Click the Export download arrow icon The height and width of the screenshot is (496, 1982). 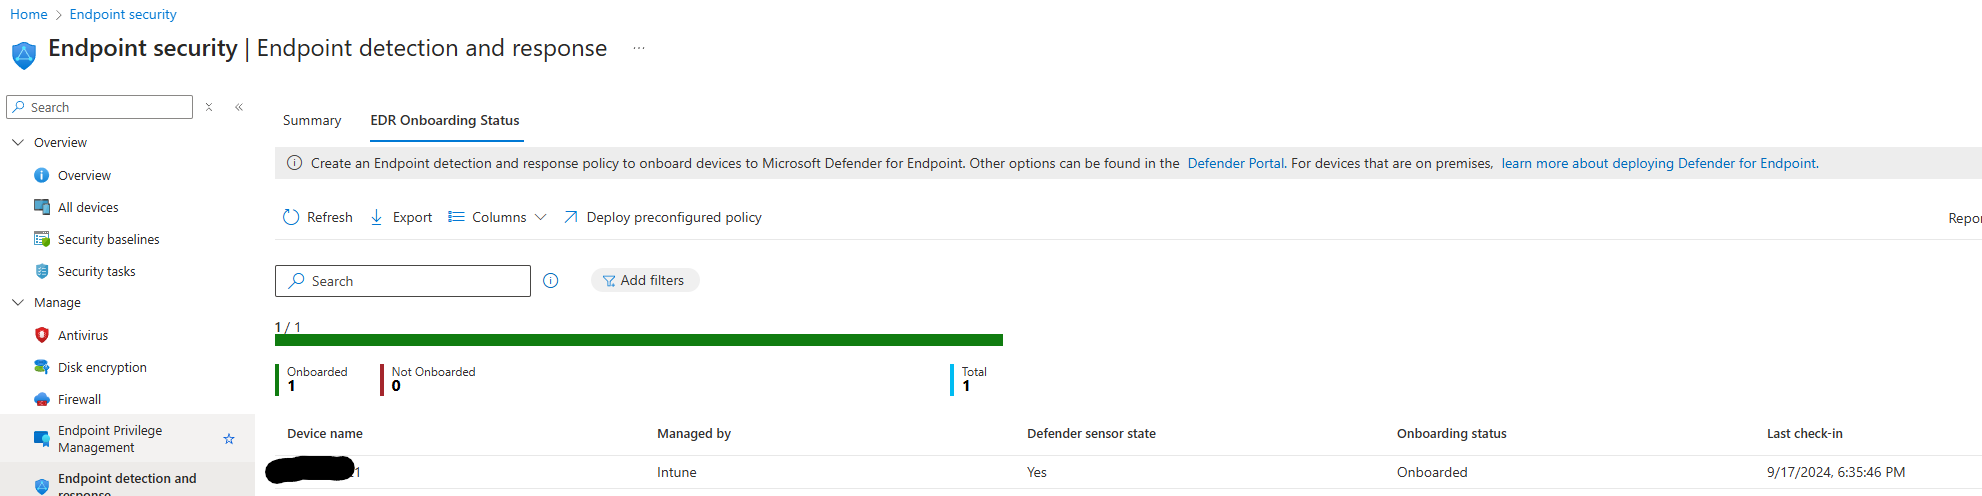click(x=377, y=217)
